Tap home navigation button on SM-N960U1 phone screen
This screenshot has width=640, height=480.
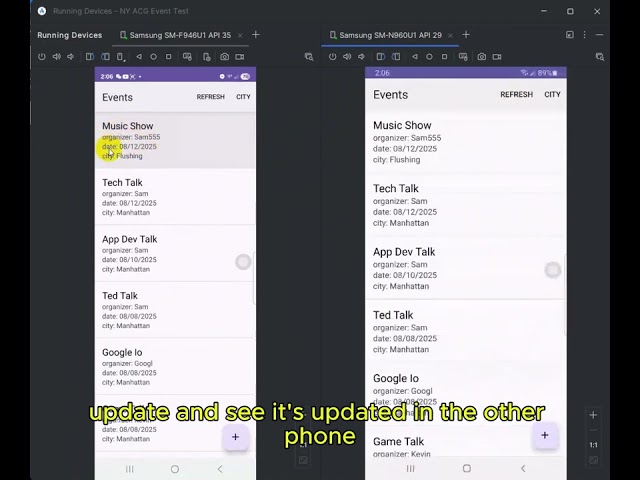tap(467, 468)
